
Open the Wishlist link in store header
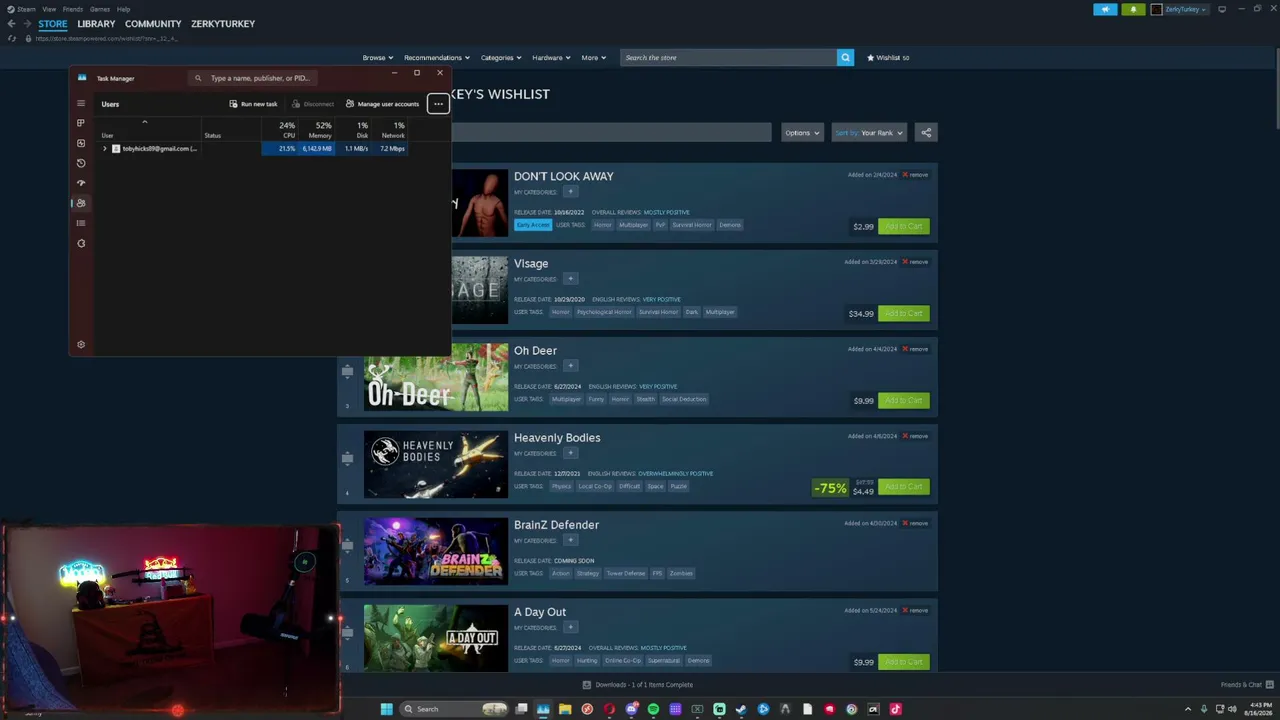point(888,58)
